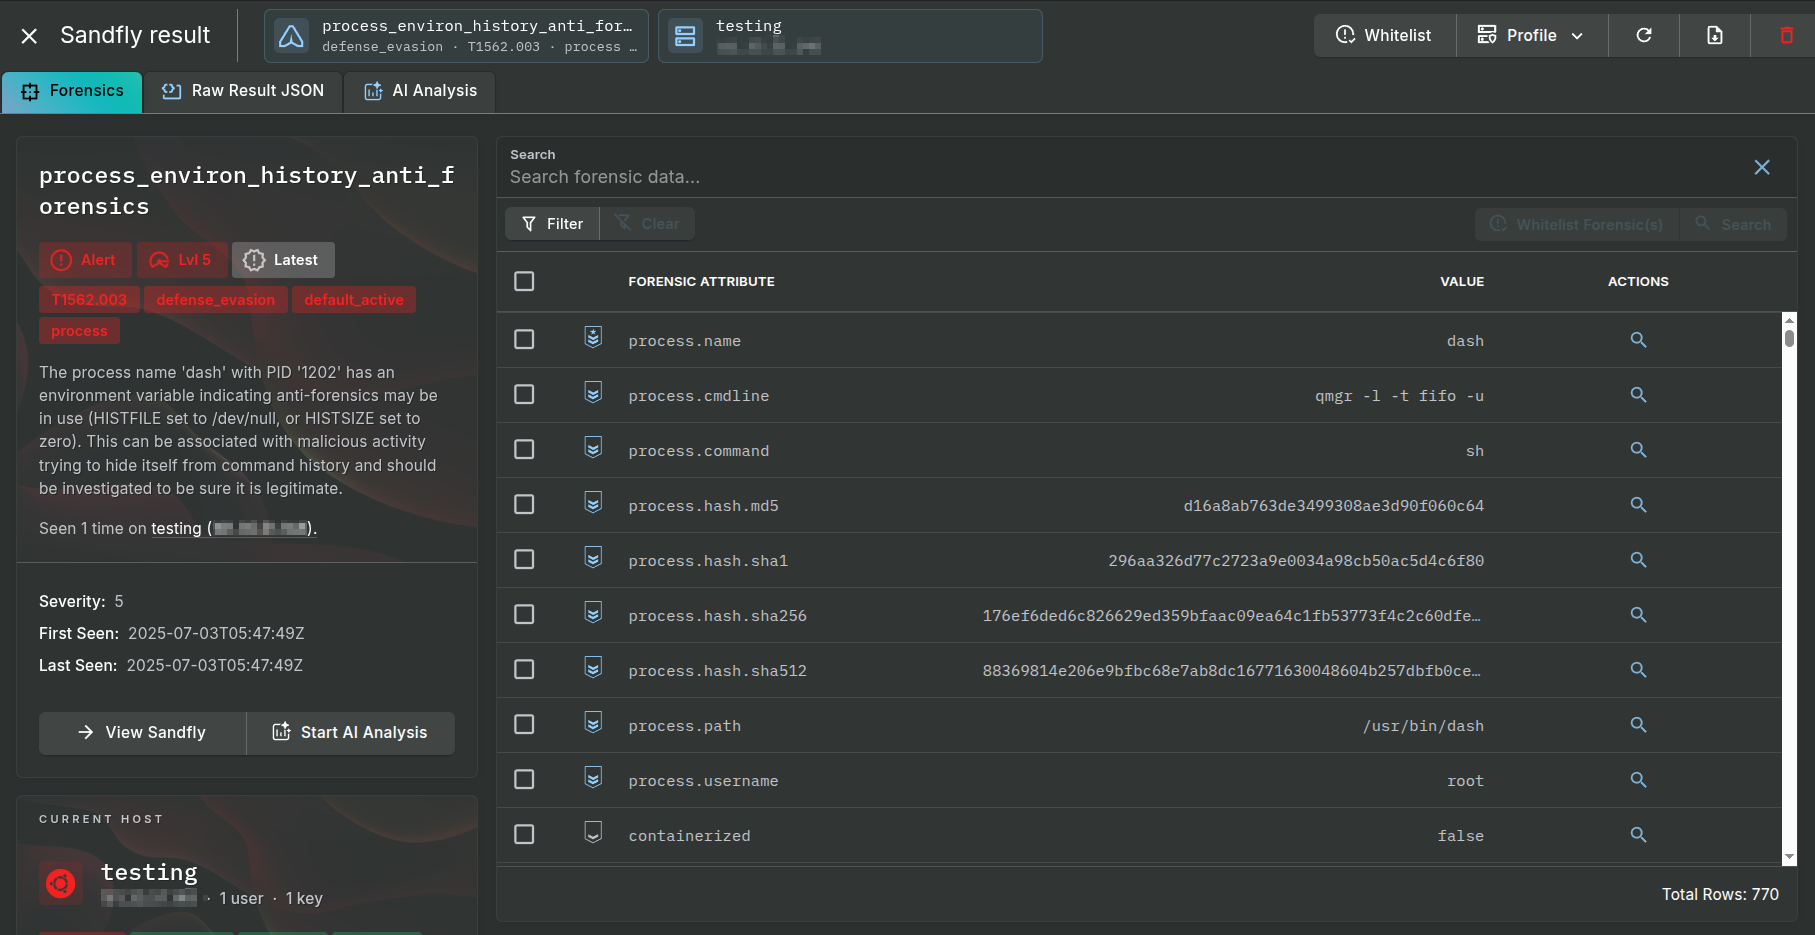Click the refresh icon in the top toolbar
The height and width of the screenshot is (935, 1815).
tap(1643, 35)
